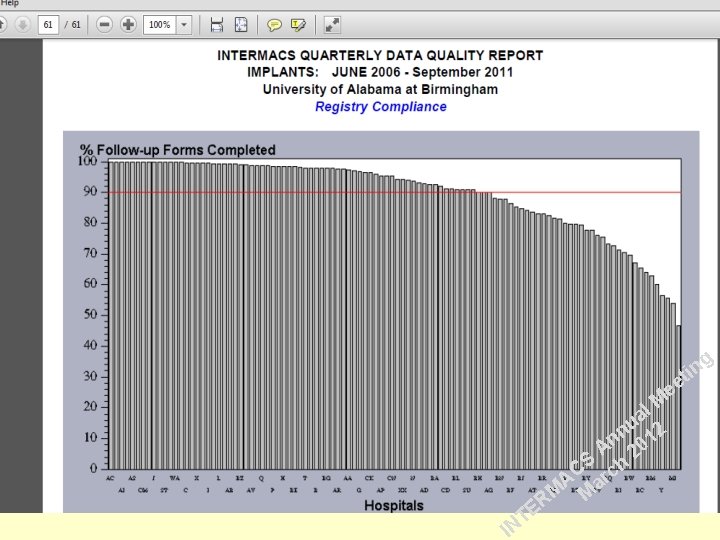Click the 0 y-axis label

(x=94, y=468)
